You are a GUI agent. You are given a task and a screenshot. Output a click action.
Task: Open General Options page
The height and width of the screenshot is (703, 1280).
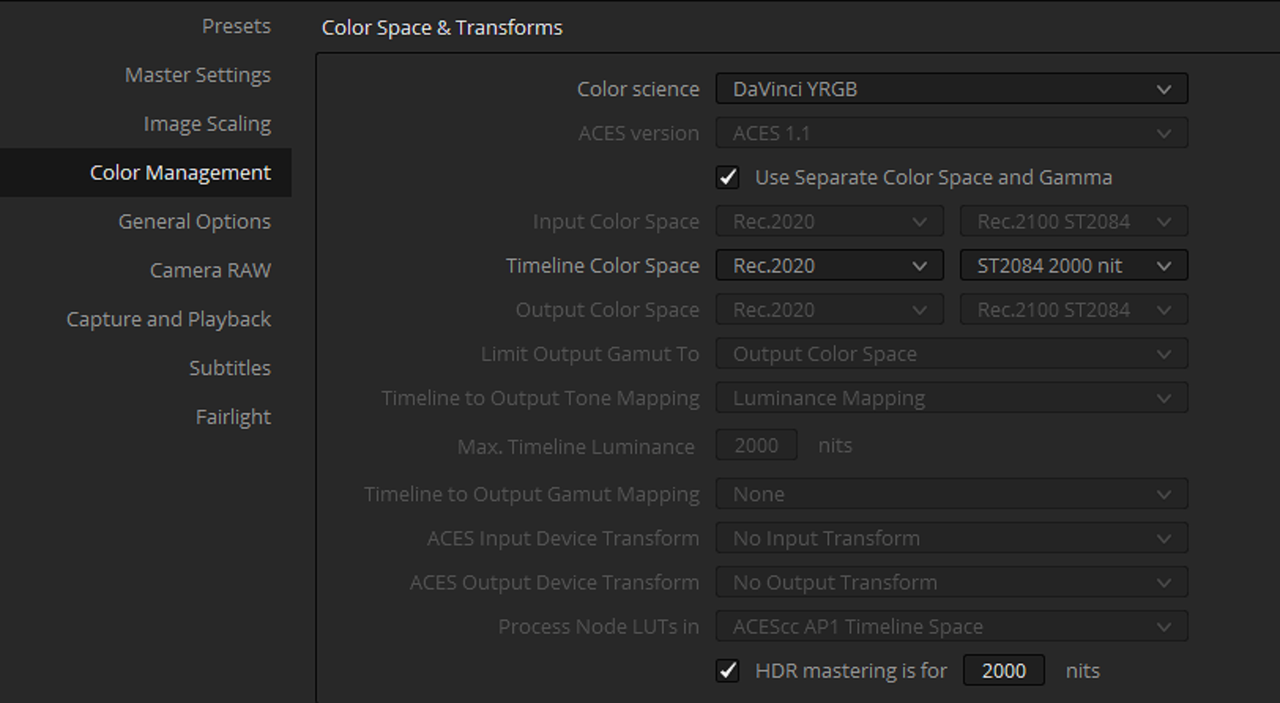tap(194, 222)
